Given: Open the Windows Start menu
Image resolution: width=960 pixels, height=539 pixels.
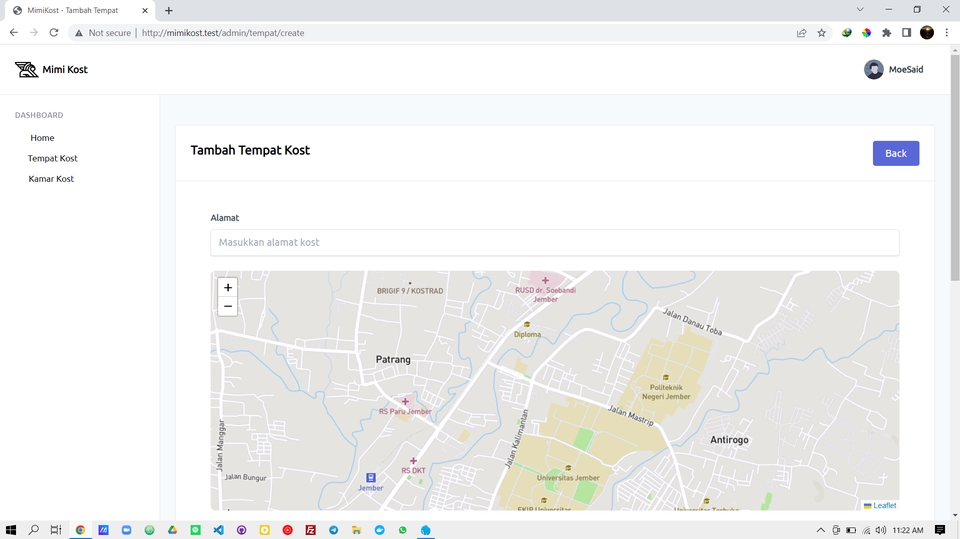Looking at the screenshot, I should [10, 530].
